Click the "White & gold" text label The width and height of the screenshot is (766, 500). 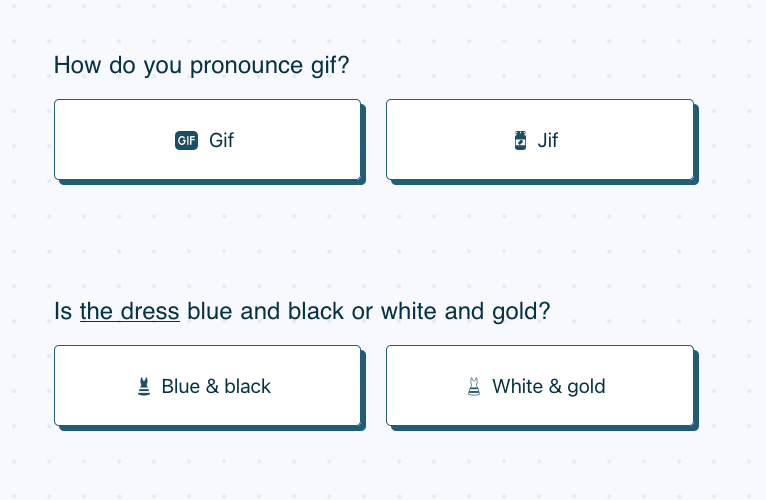coord(549,386)
